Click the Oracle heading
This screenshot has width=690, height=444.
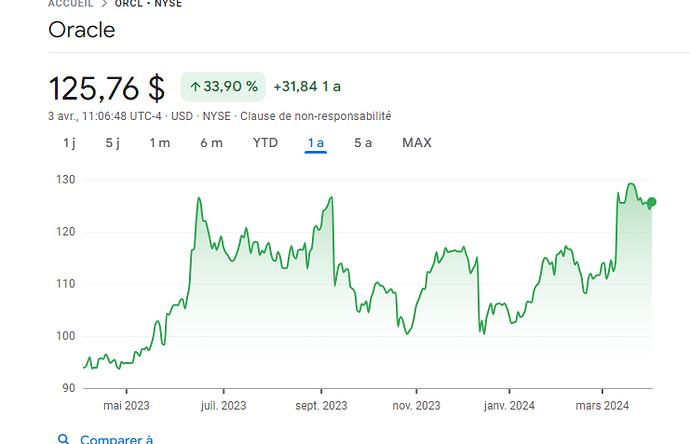[x=81, y=30]
